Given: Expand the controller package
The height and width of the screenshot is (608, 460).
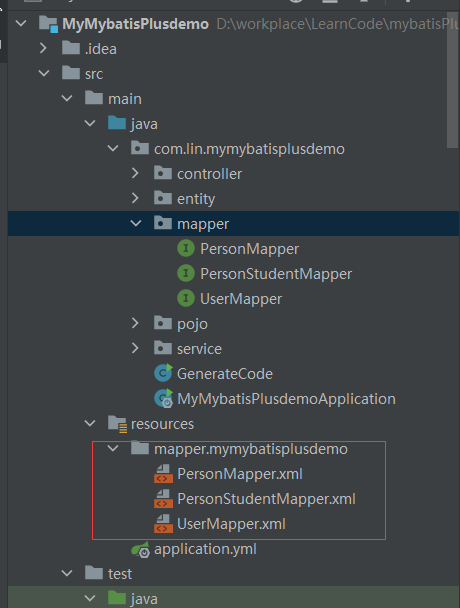Looking at the screenshot, I should 135,173.
